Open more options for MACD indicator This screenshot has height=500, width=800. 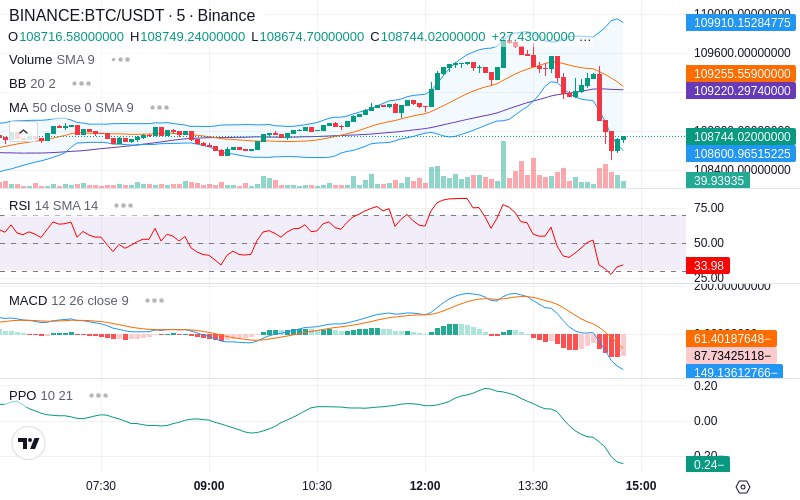(x=155, y=301)
